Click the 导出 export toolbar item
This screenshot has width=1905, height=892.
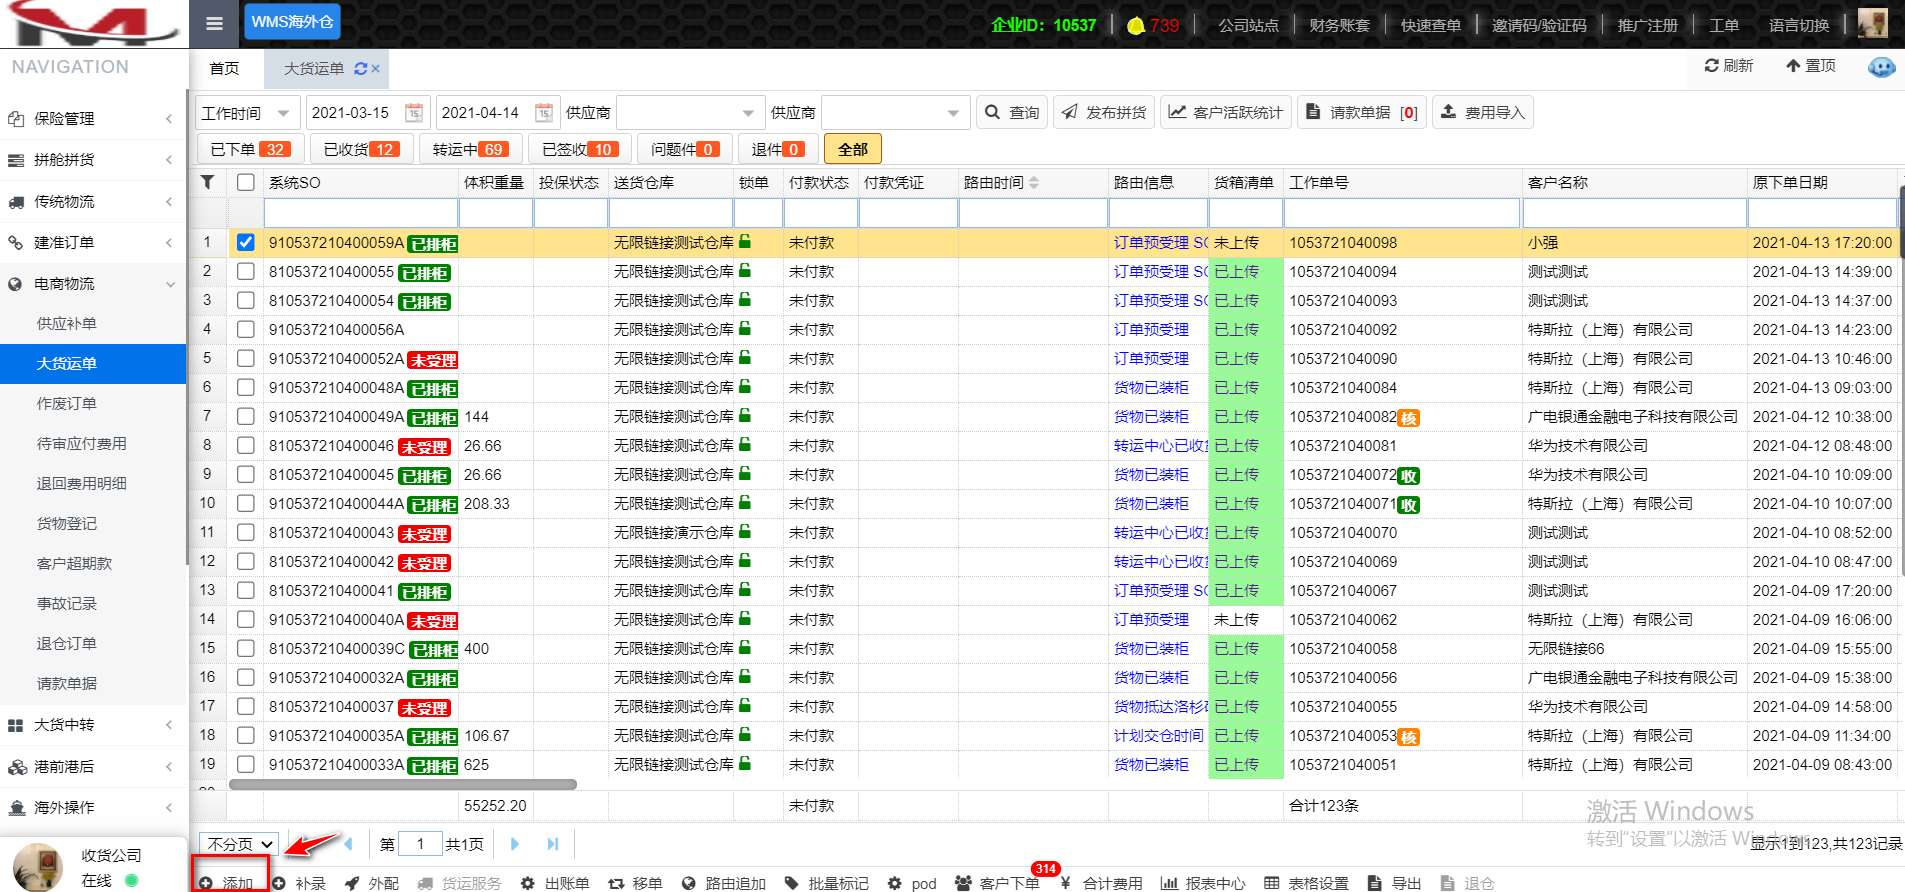1395,883
